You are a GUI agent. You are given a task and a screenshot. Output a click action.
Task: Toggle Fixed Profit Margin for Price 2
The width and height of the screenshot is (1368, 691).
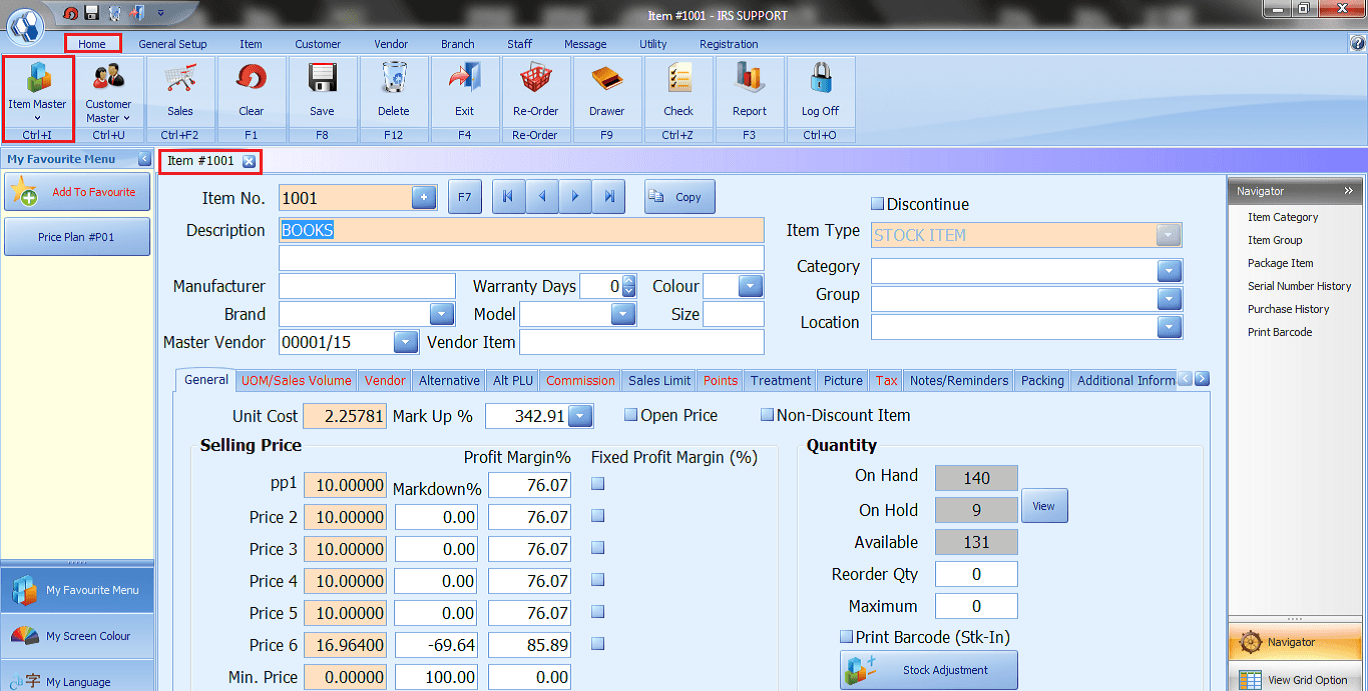click(x=598, y=516)
